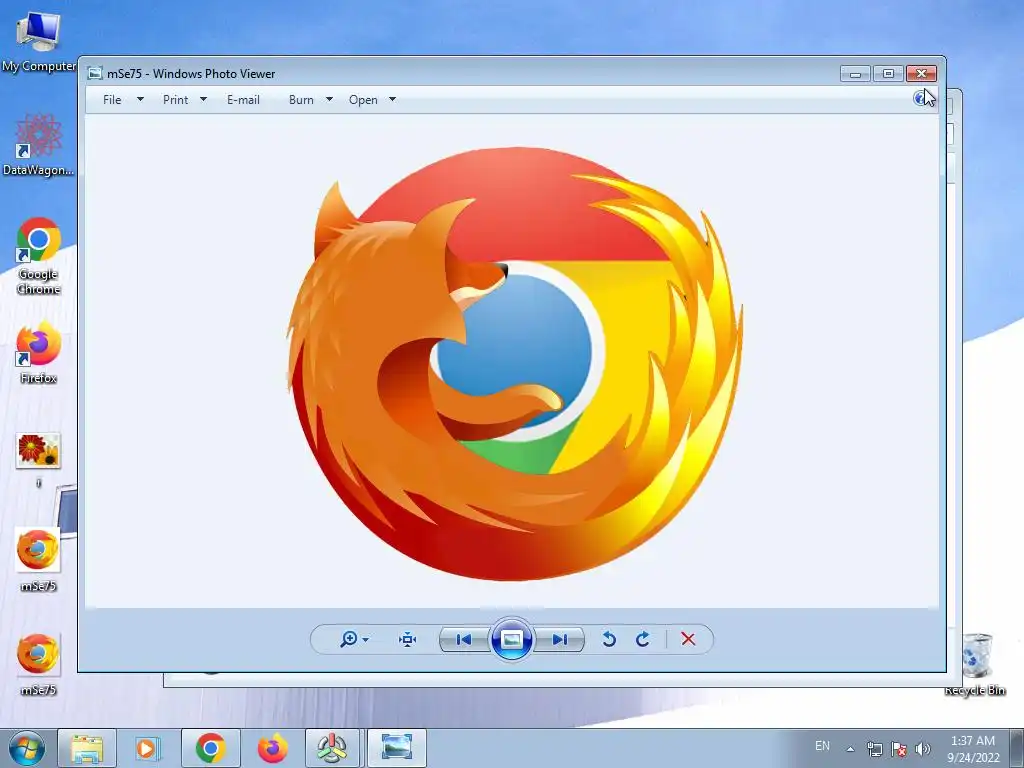Open the zoom magnifier control
Image resolution: width=1024 pixels, height=768 pixels.
click(349, 639)
